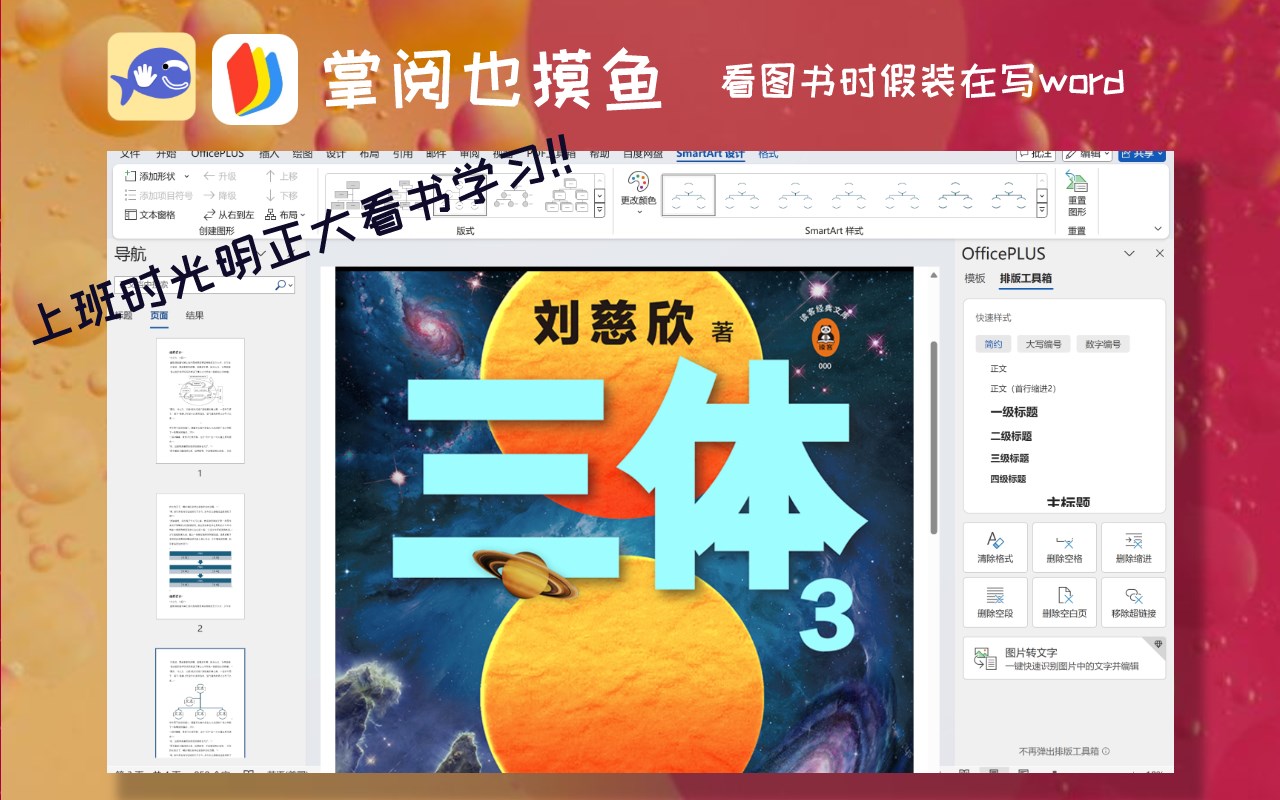Open the Layout (布局) dropdown in ribbon
The height and width of the screenshot is (800, 1280).
click(285, 215)
